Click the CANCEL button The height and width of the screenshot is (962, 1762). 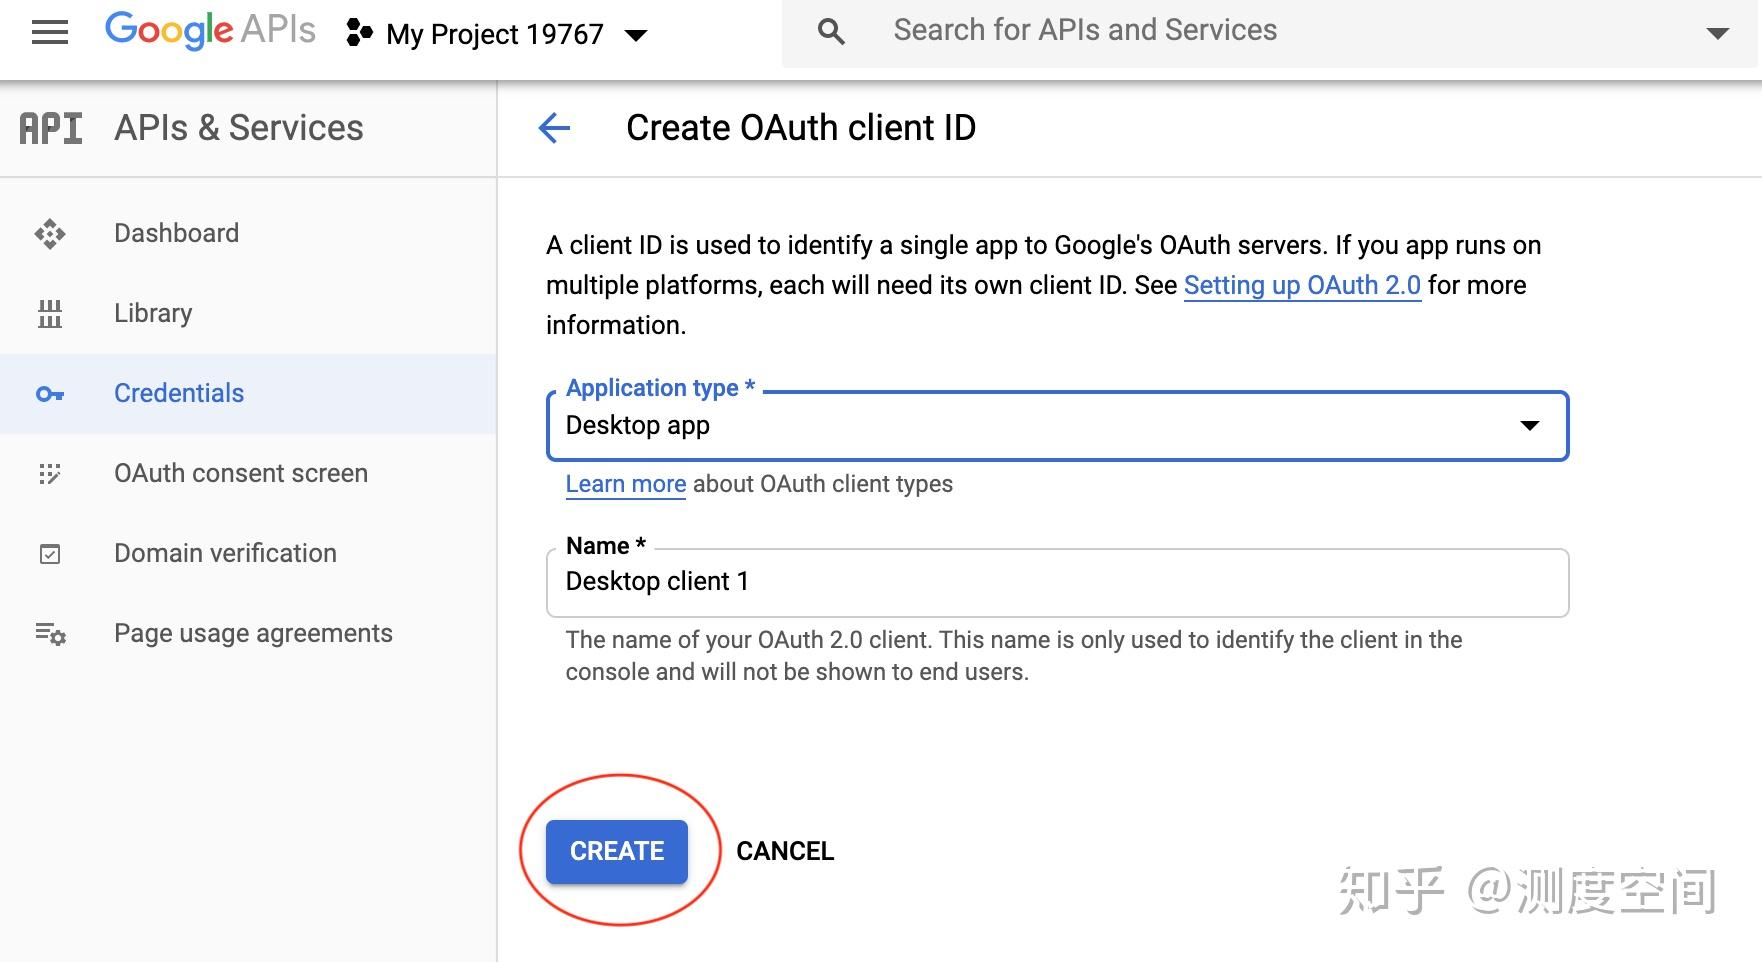785,851
